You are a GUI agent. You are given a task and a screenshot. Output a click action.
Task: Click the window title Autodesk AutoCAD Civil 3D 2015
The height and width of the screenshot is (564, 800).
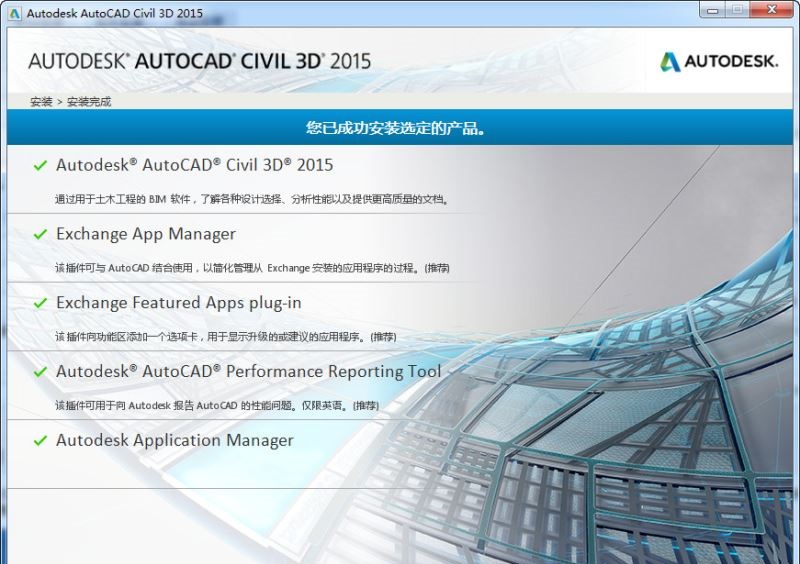(x=115, y=13)
